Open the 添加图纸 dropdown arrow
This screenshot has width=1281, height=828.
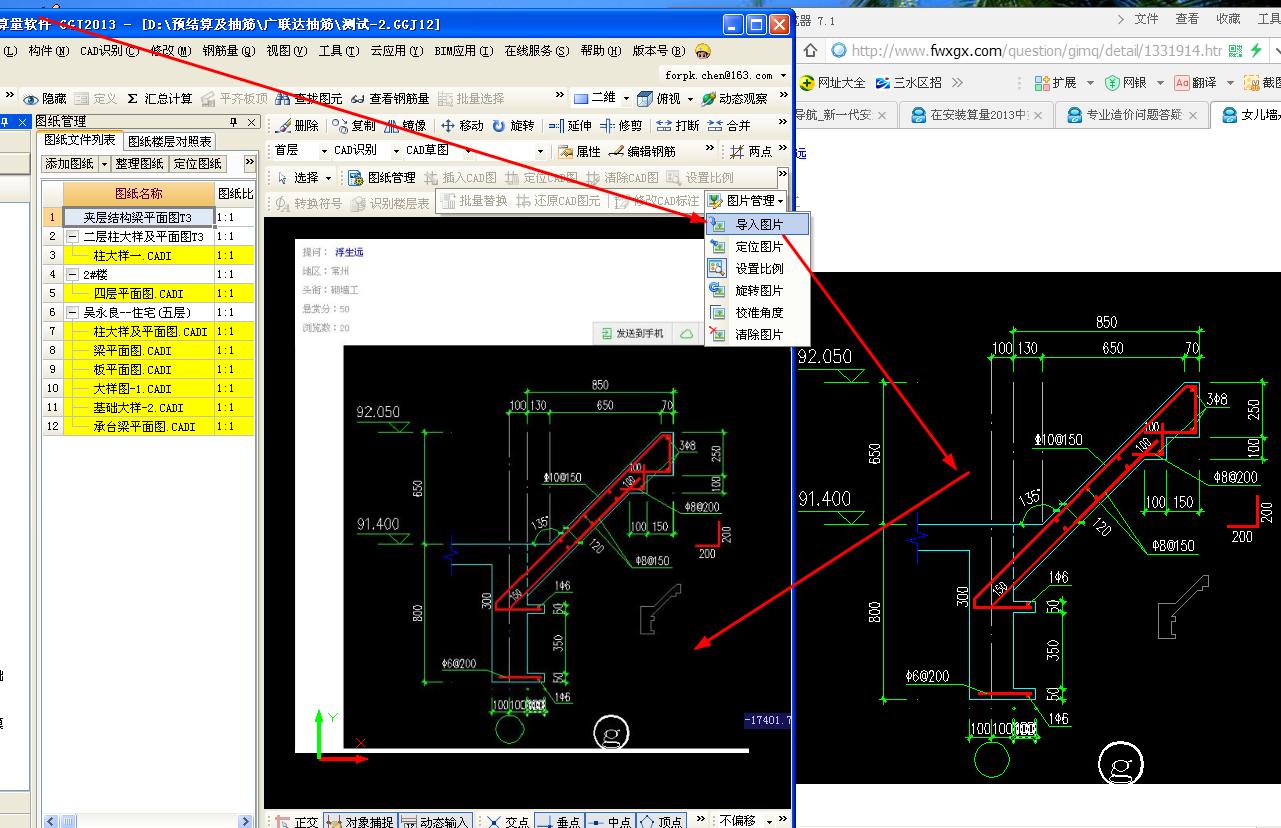point(104,164)
